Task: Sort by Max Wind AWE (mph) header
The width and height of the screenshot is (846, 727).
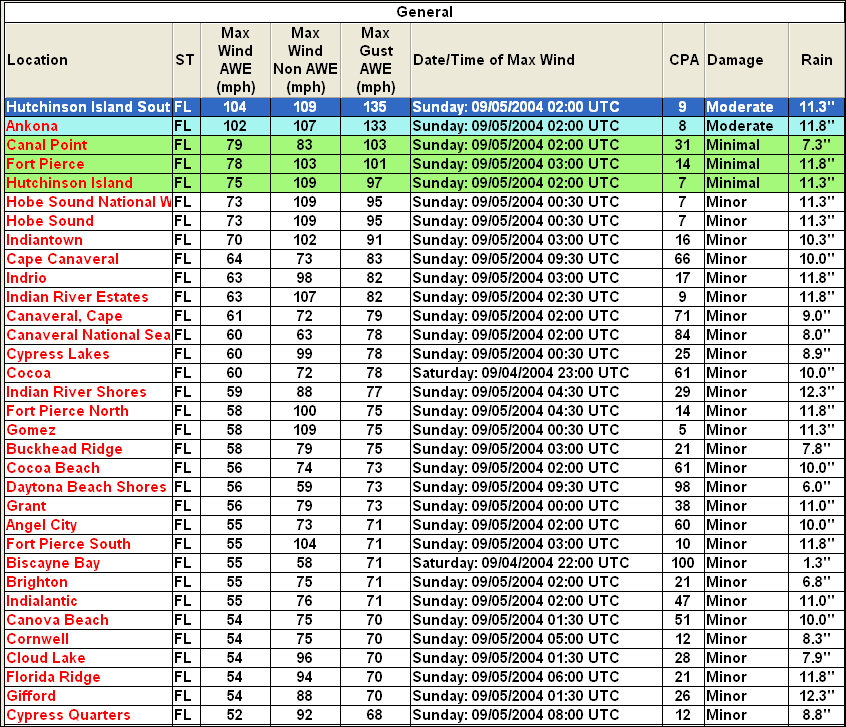Action: pyautogui.click(x=235, y=60)
